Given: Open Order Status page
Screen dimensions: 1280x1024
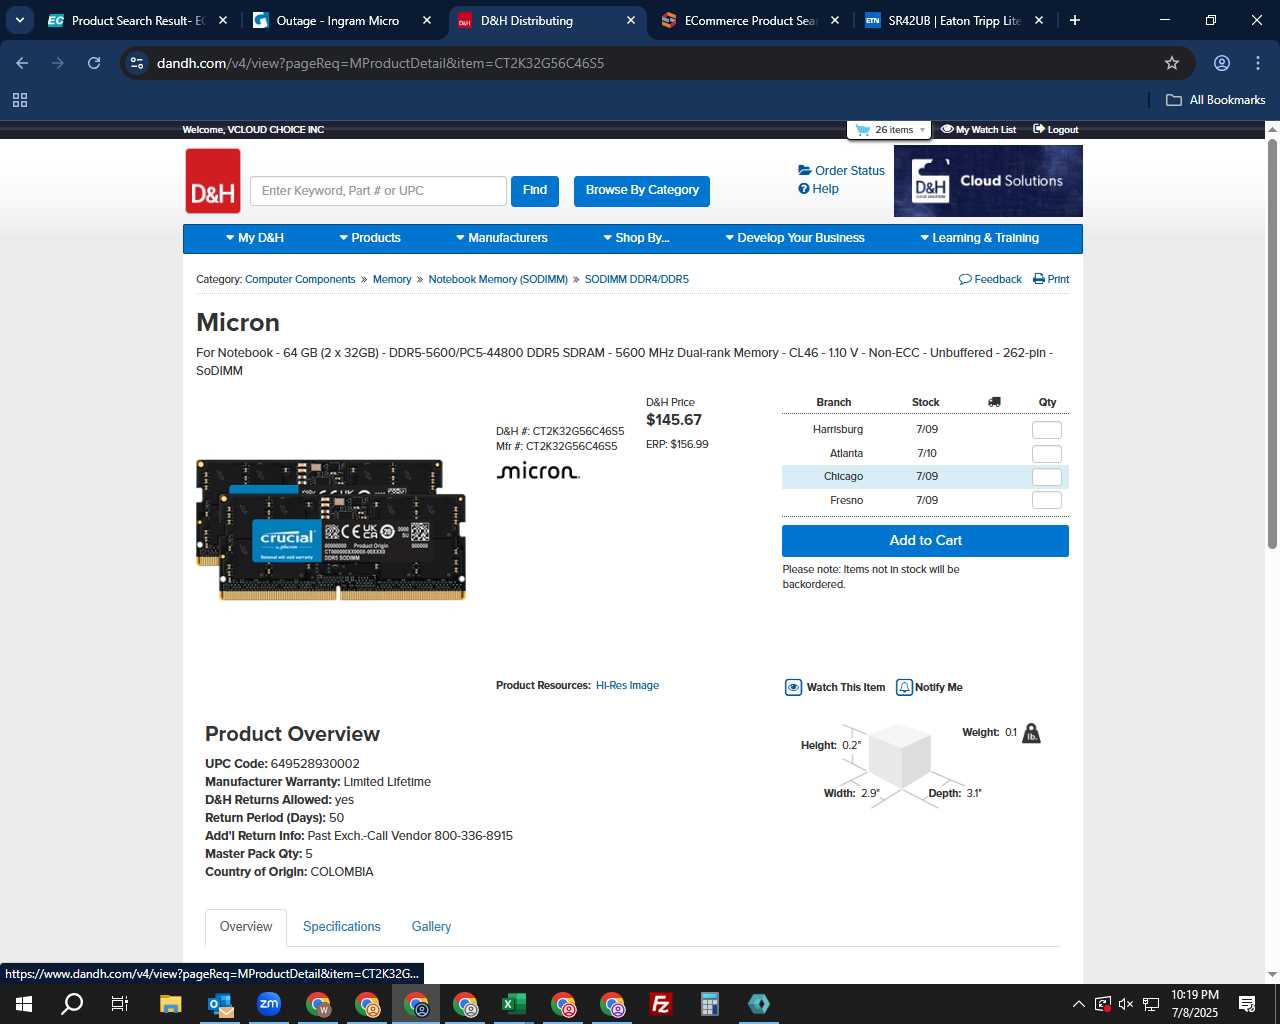Looking at the screenshot, I should tap(841, 171).
